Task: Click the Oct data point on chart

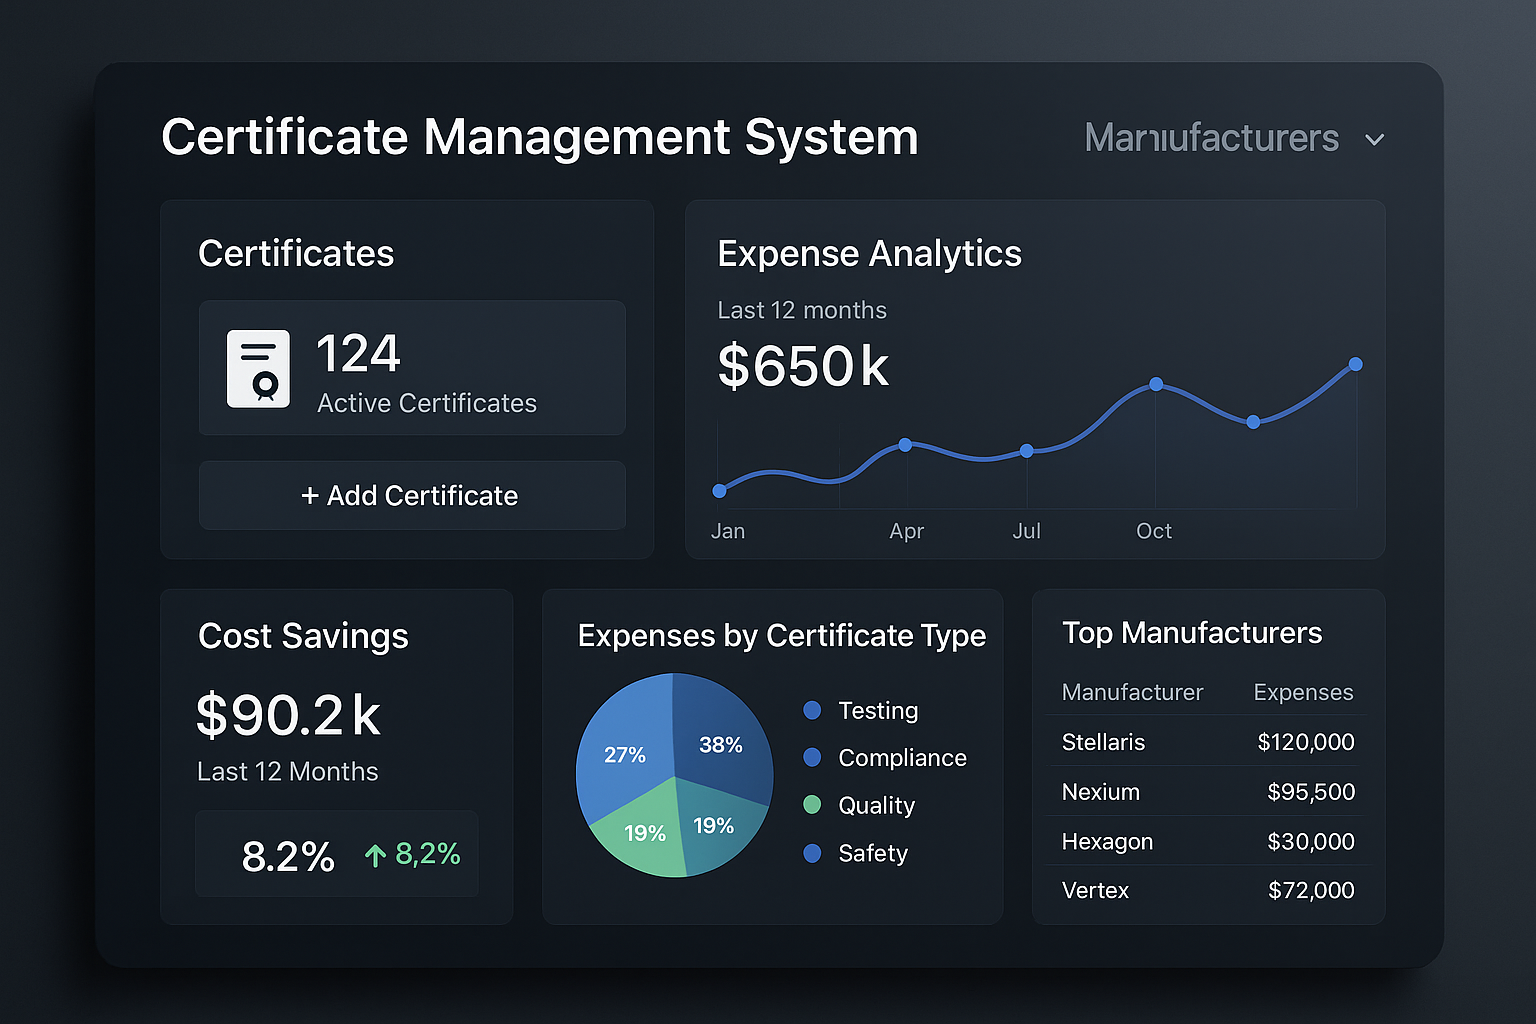Action: pos(1156,384)
